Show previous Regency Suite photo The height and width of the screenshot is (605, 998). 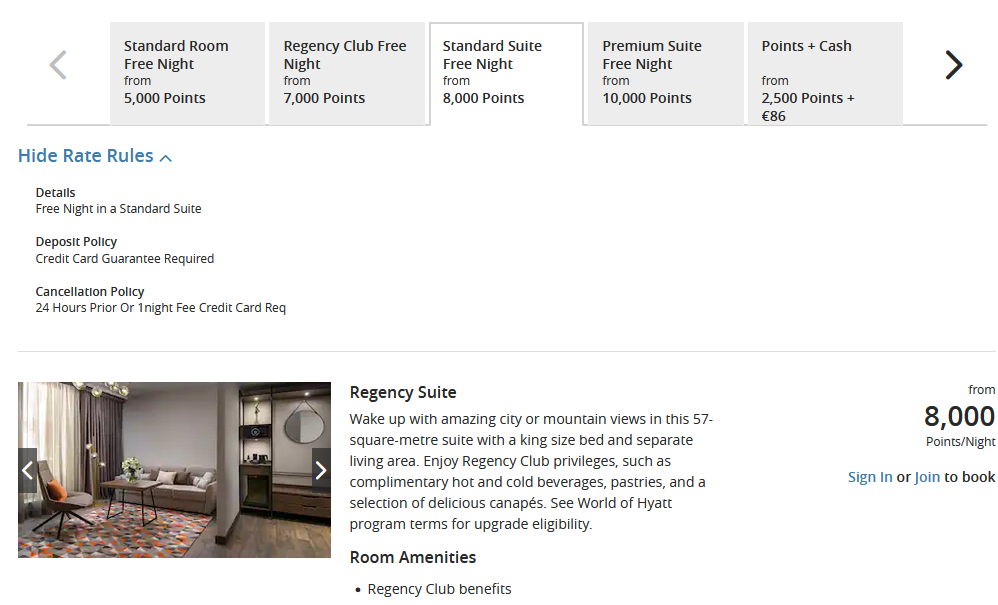tap(28, 470)
